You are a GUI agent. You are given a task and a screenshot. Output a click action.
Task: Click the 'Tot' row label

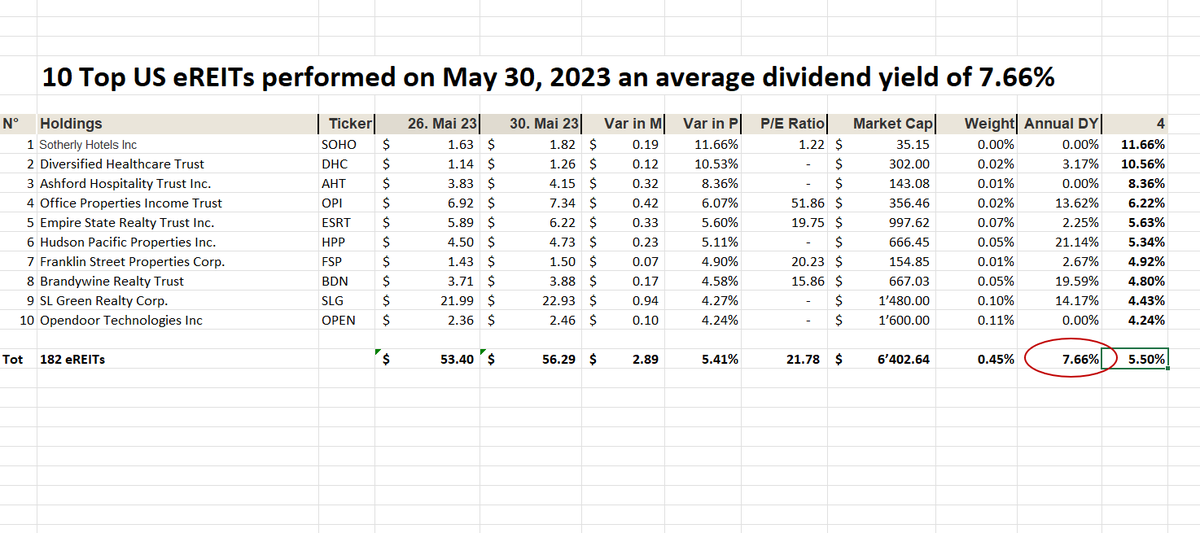[18, 359]
